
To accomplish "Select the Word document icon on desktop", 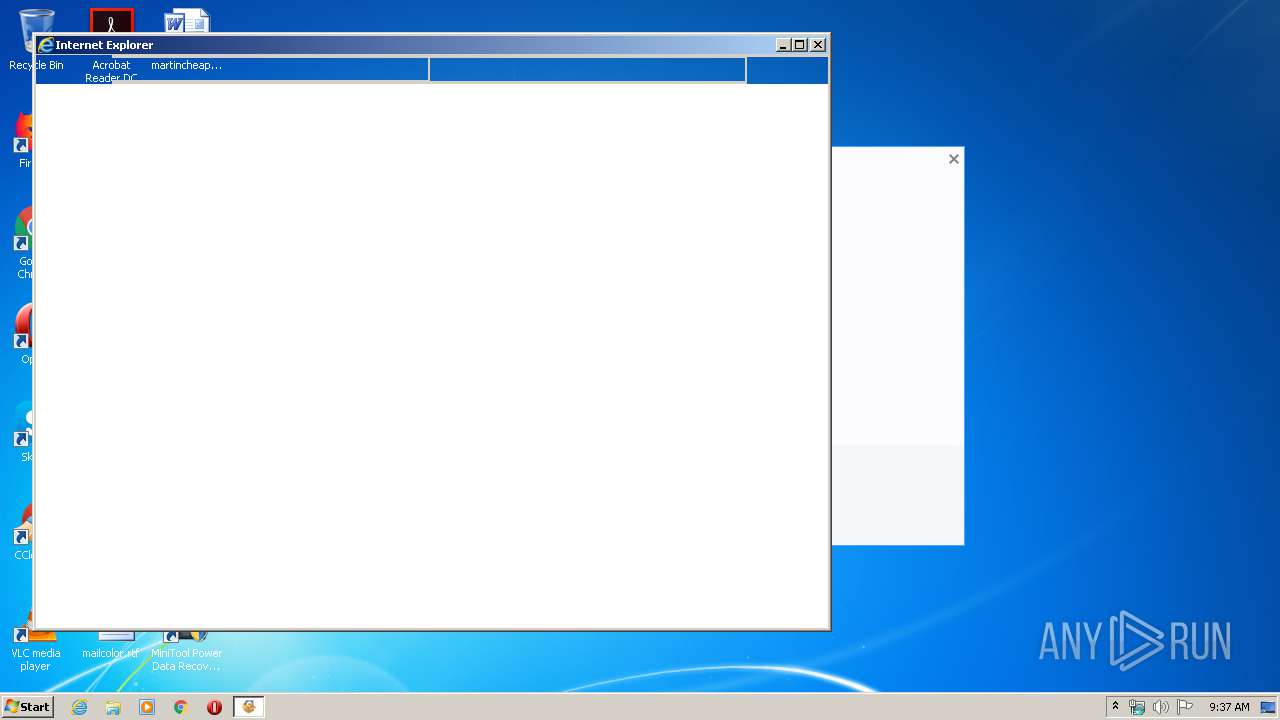I will click(186, 40).
